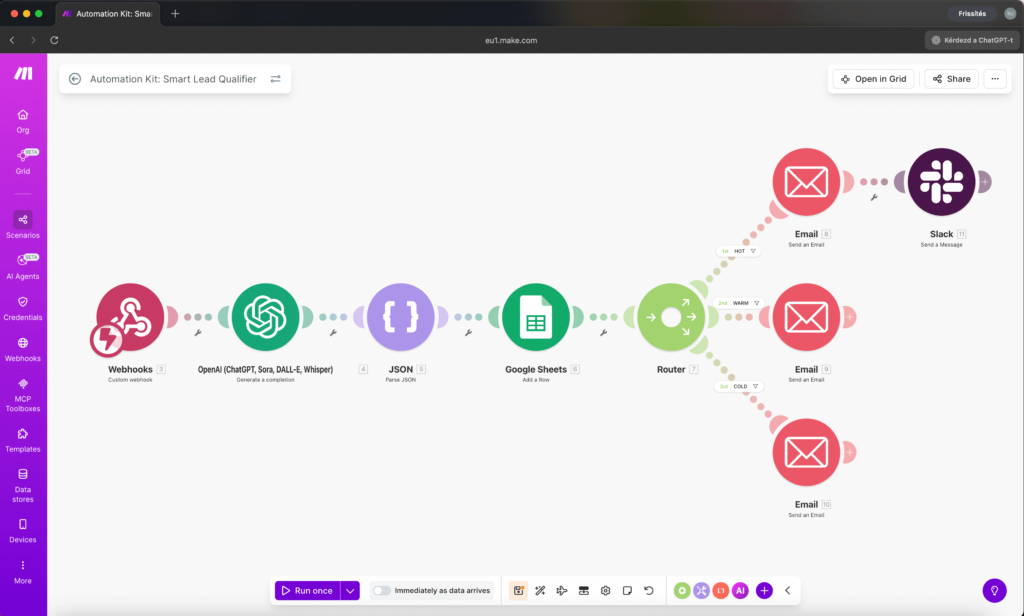Click the purple add module plus icon

click(x=764, y=590)
